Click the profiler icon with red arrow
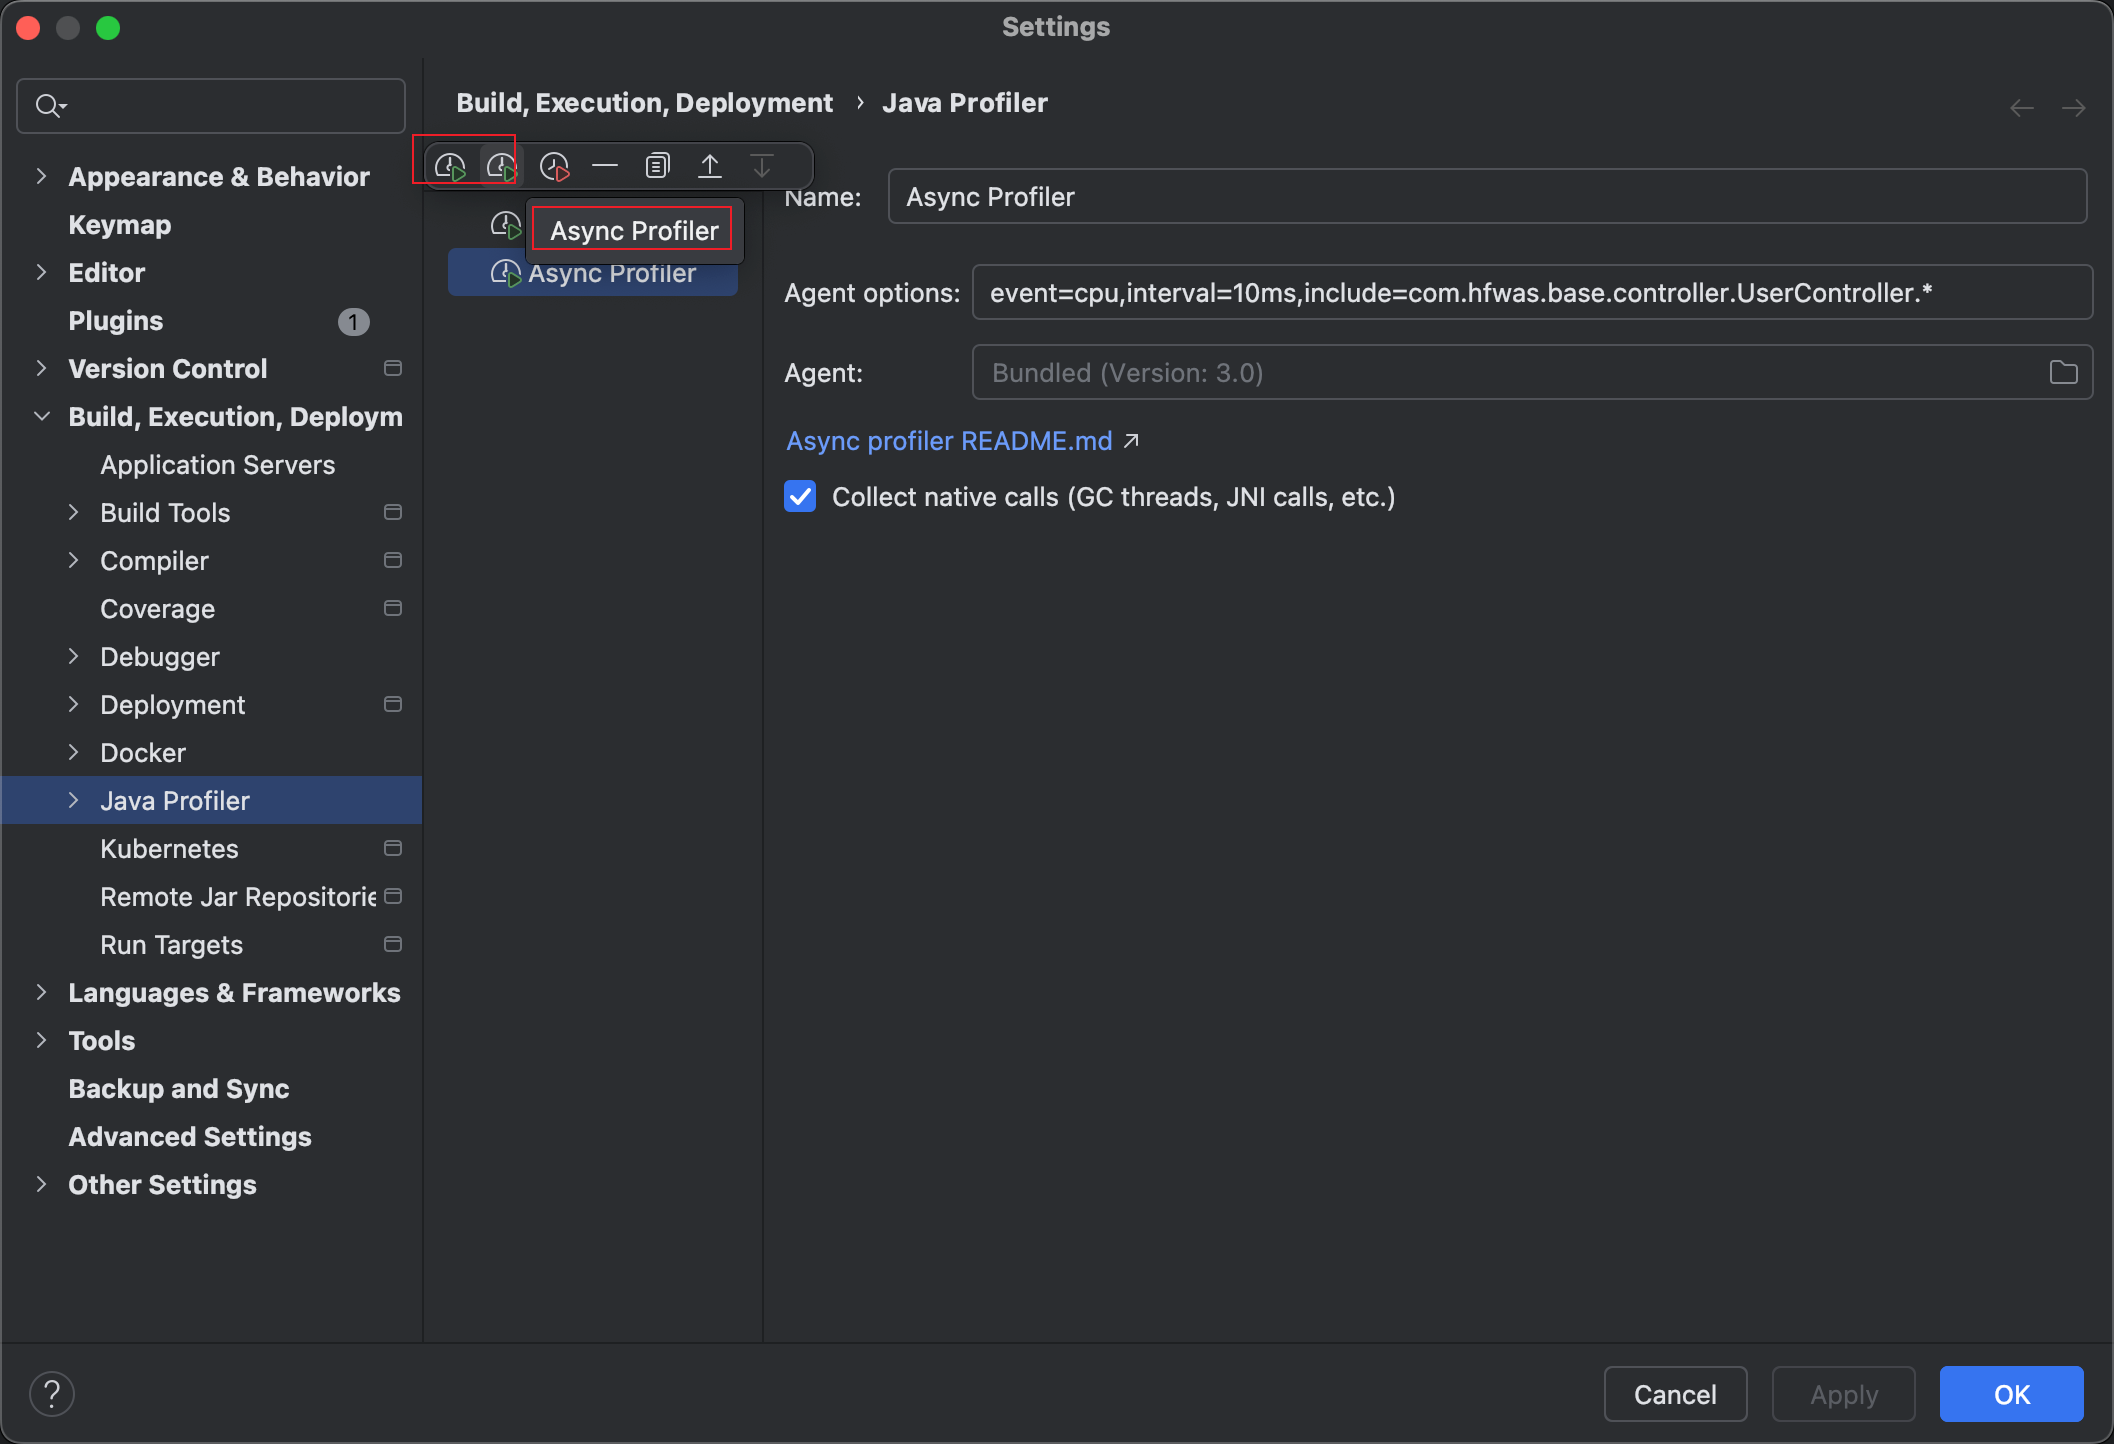 [553, 166]
